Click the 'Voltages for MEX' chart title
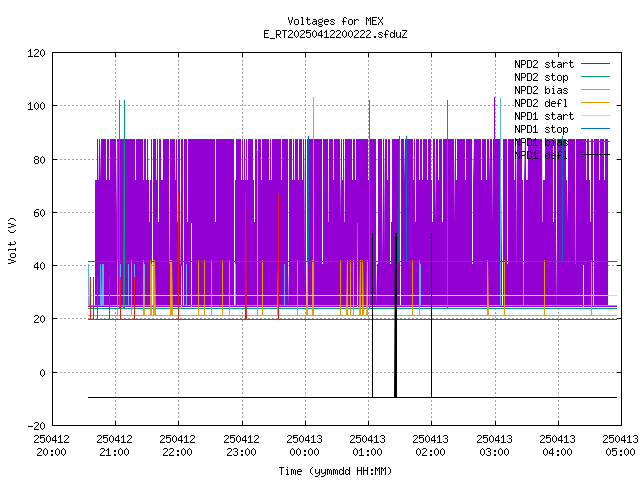The image size is (640, 480). (335, 21)
